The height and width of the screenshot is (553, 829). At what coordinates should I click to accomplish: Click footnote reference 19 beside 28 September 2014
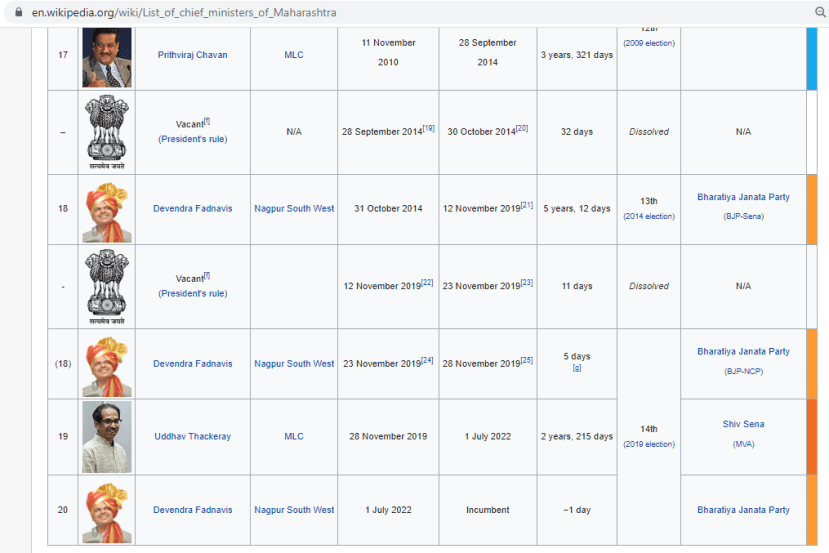(x=428, y=129)
